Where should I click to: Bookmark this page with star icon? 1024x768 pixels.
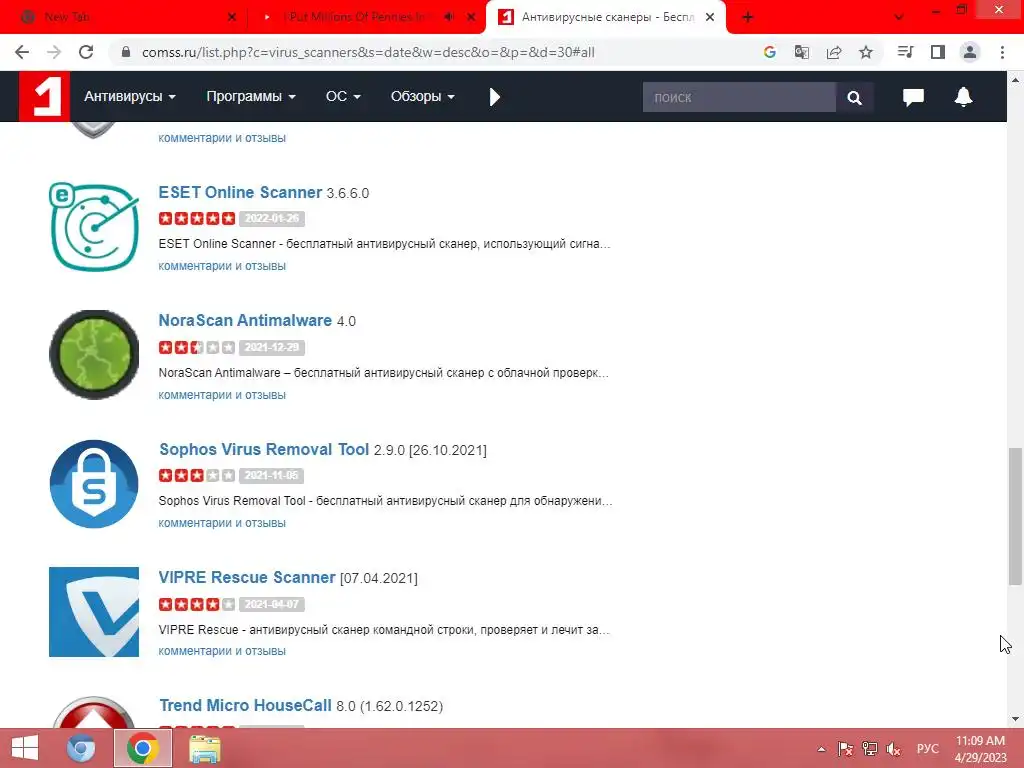pyautogui.click(x=866, y=52)
